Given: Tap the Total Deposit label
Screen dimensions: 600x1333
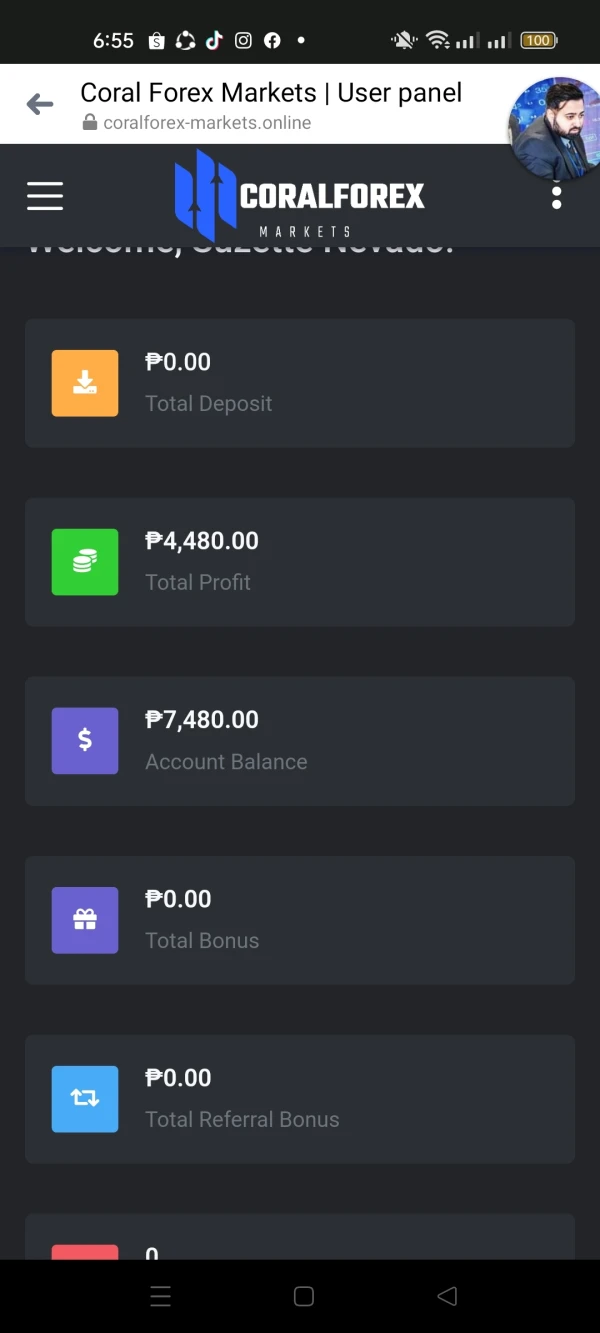Looking at the screenshot, I should (208, 404).
